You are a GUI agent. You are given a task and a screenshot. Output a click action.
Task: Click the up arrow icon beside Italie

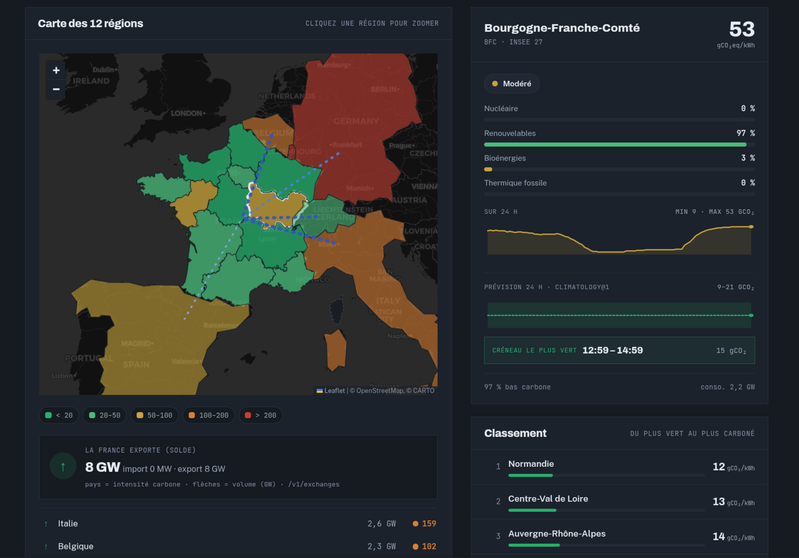46,524
